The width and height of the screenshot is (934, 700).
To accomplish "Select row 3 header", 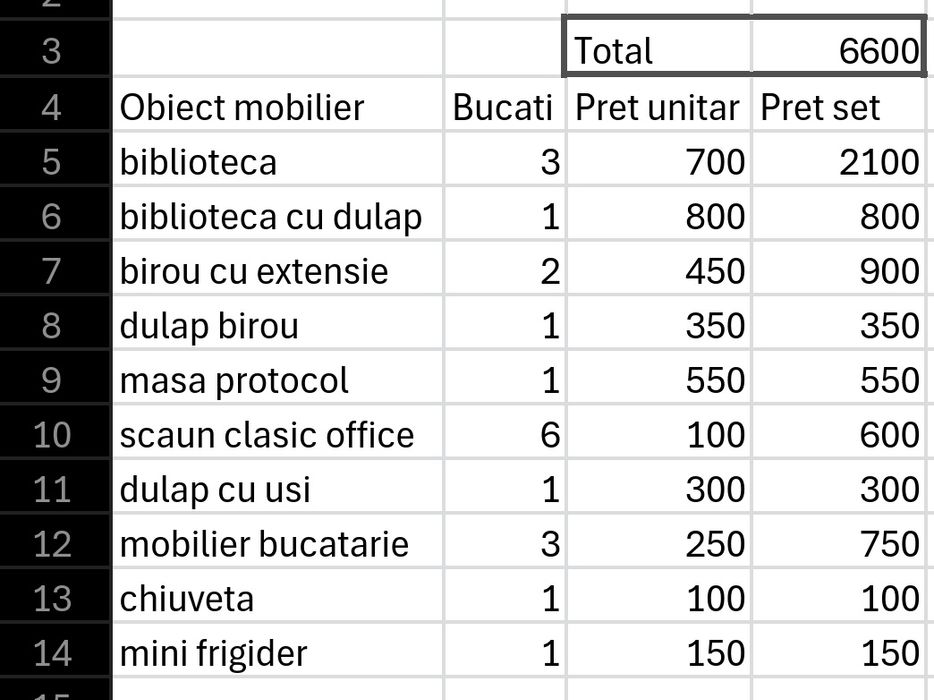I will click(52, 50).
